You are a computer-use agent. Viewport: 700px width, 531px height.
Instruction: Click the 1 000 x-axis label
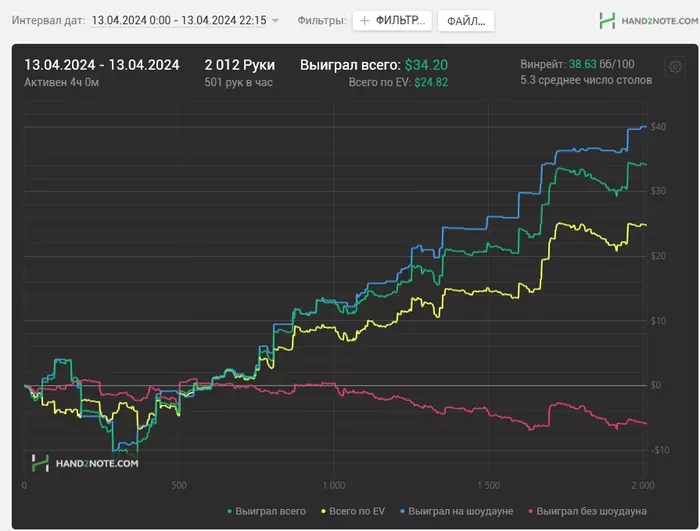tap(333, 485)
